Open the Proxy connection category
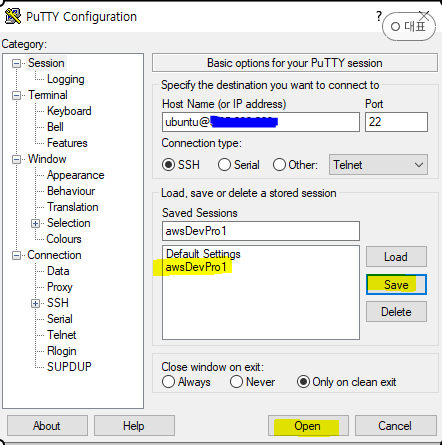 60,287
